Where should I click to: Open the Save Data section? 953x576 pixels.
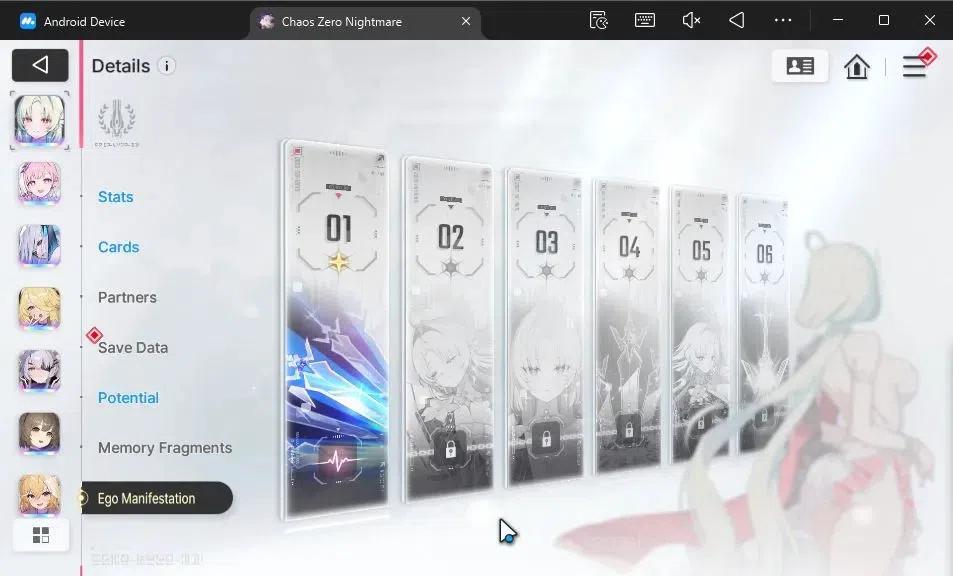[x=132, y=348]
